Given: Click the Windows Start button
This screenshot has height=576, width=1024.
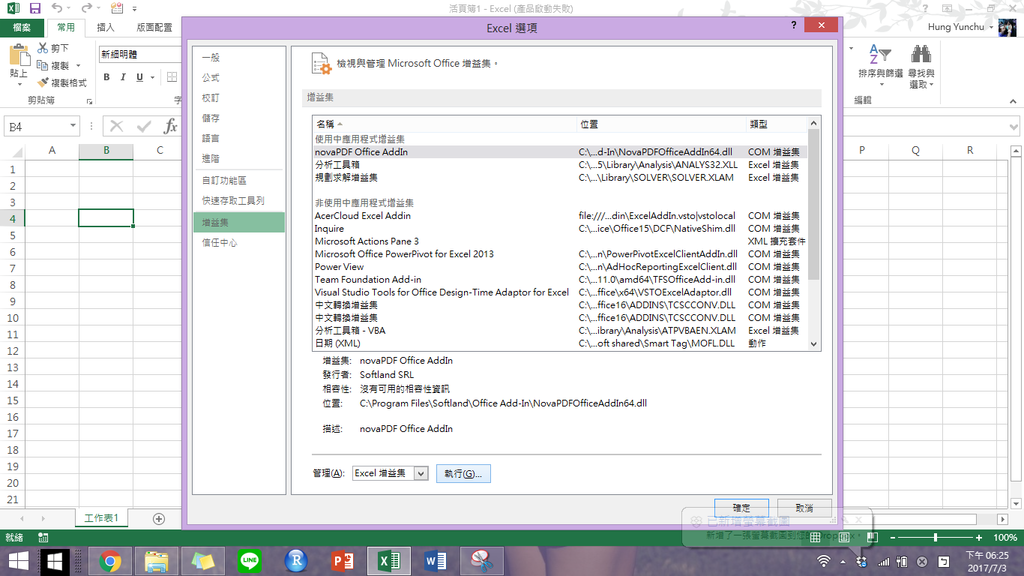Looking at the screenshot, I should (18, 561).
